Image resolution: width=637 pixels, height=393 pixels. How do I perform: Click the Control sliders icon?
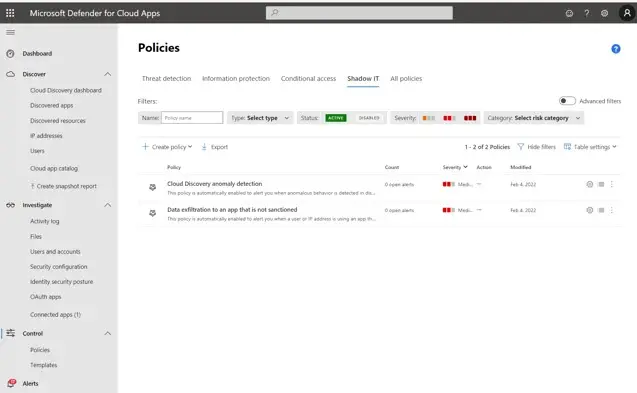click(11, 333)
